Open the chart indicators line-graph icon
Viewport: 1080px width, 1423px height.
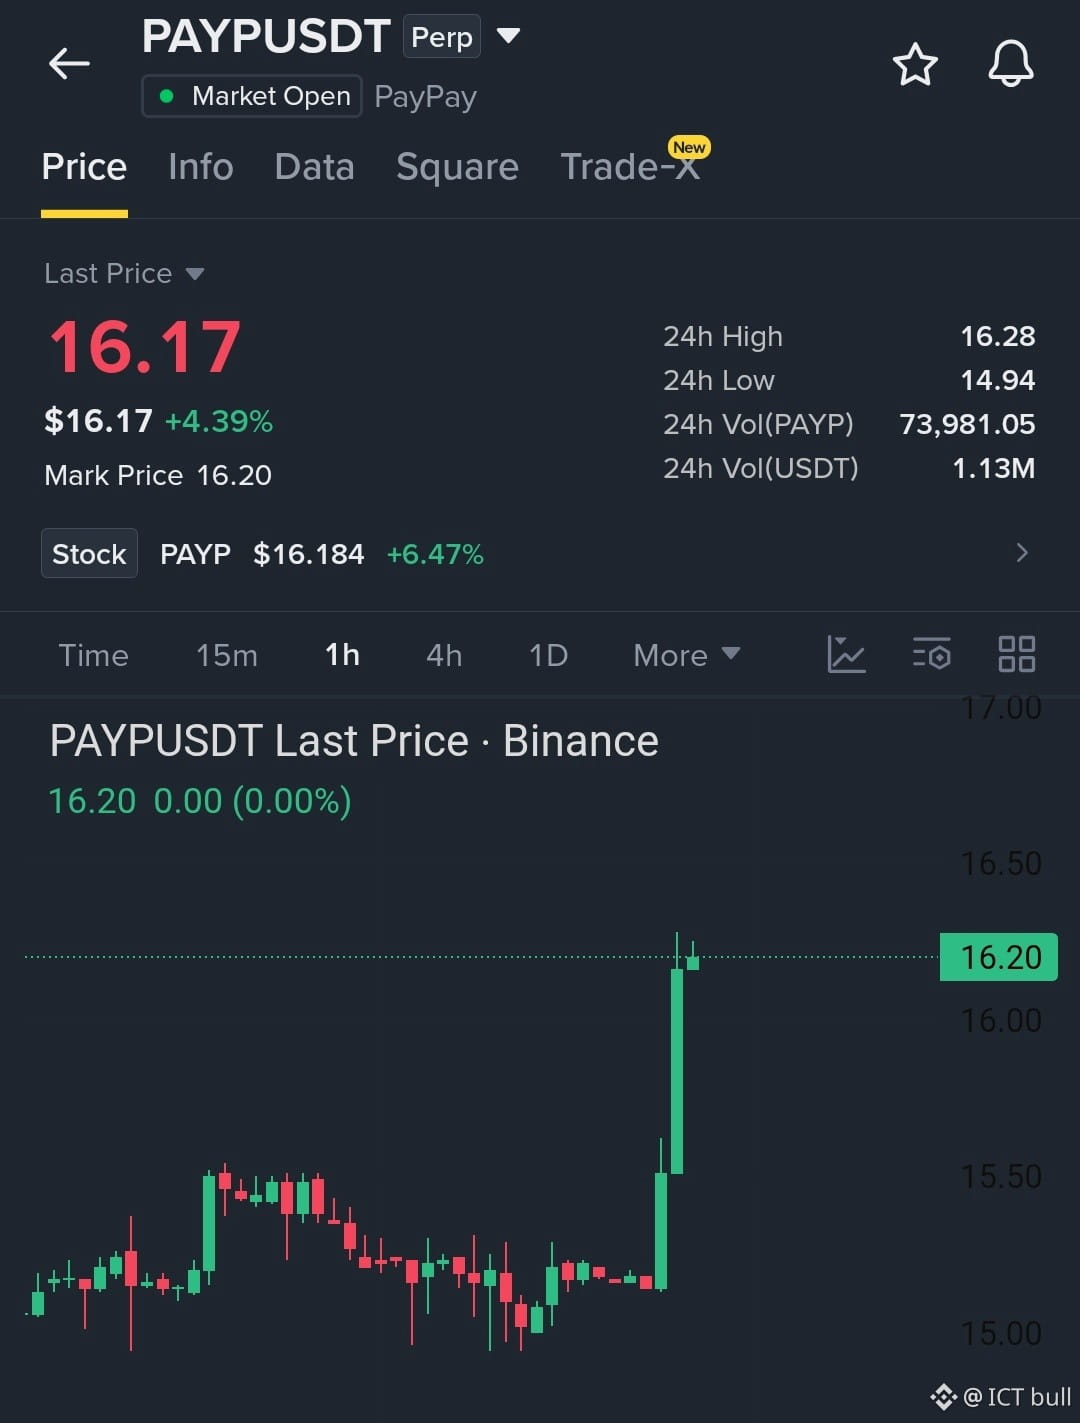click(x=846, y=654)
